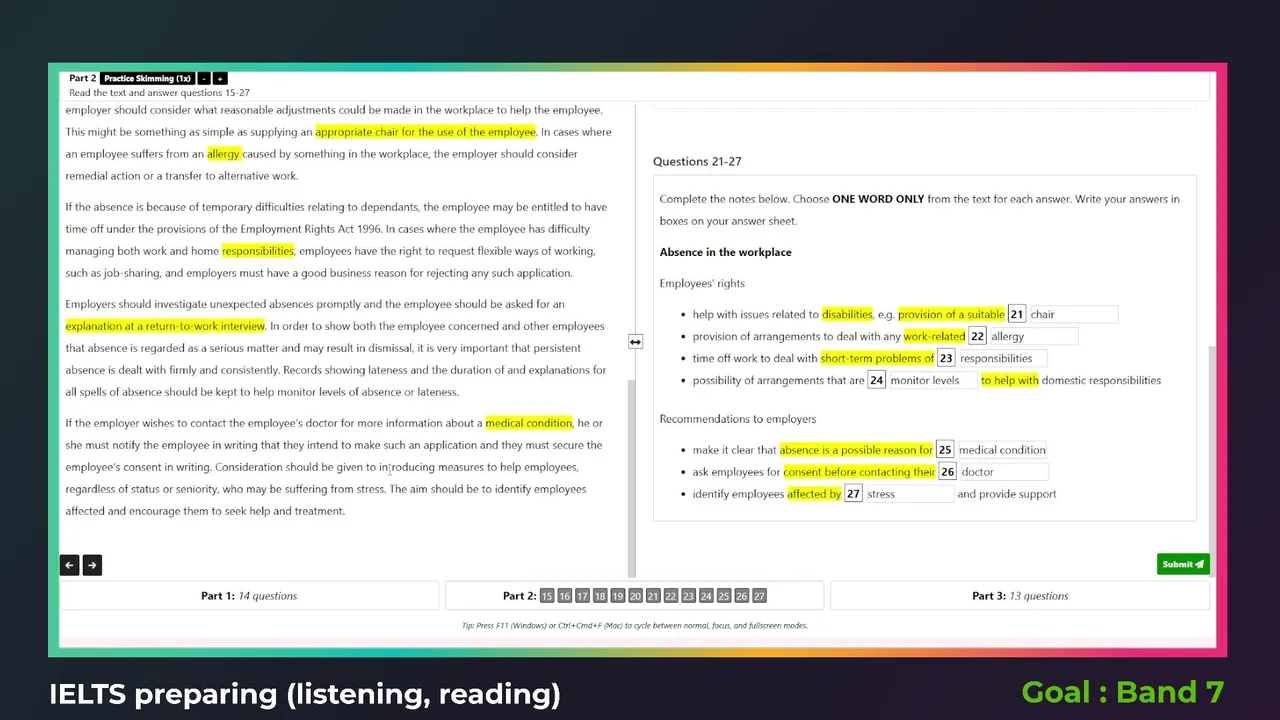1280x720 pixels.
Task: Jump to question 24
Action: [706, 596]
